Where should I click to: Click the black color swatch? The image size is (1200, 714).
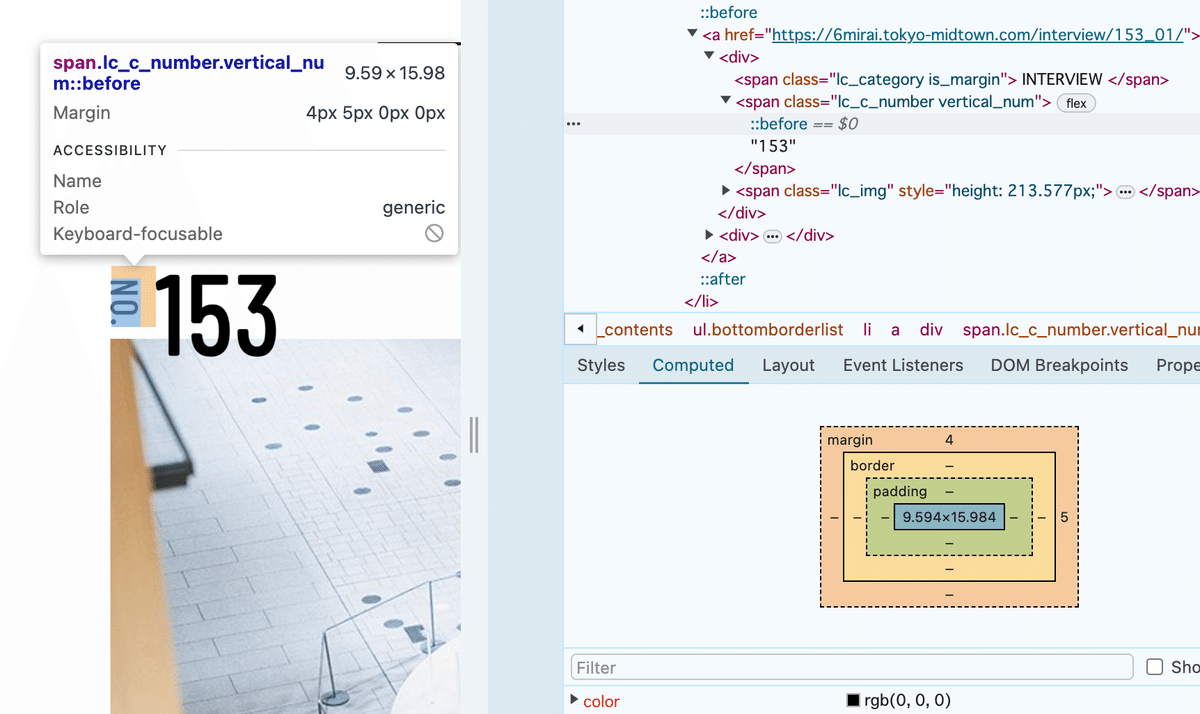[x=854, y=701]
